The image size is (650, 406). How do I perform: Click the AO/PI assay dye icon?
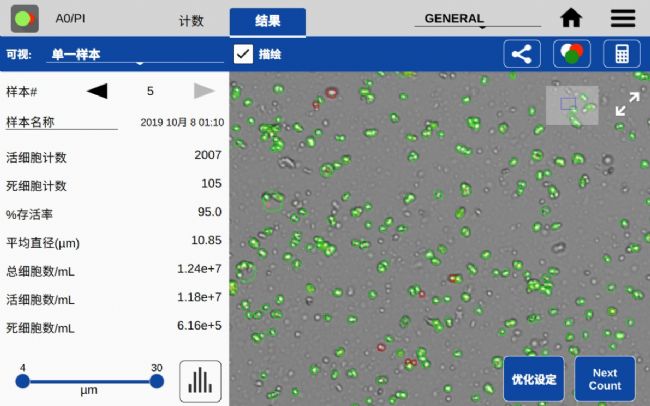(x=22, y=18)
